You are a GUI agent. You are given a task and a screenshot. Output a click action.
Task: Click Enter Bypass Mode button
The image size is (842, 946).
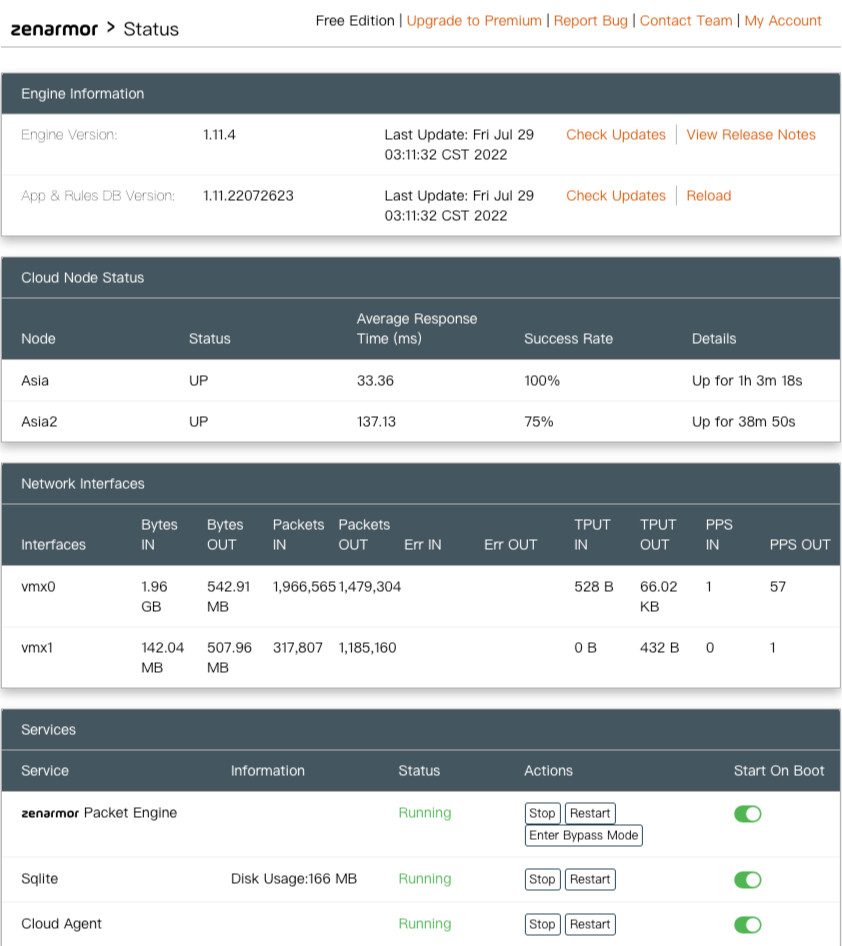click(583, 836)
